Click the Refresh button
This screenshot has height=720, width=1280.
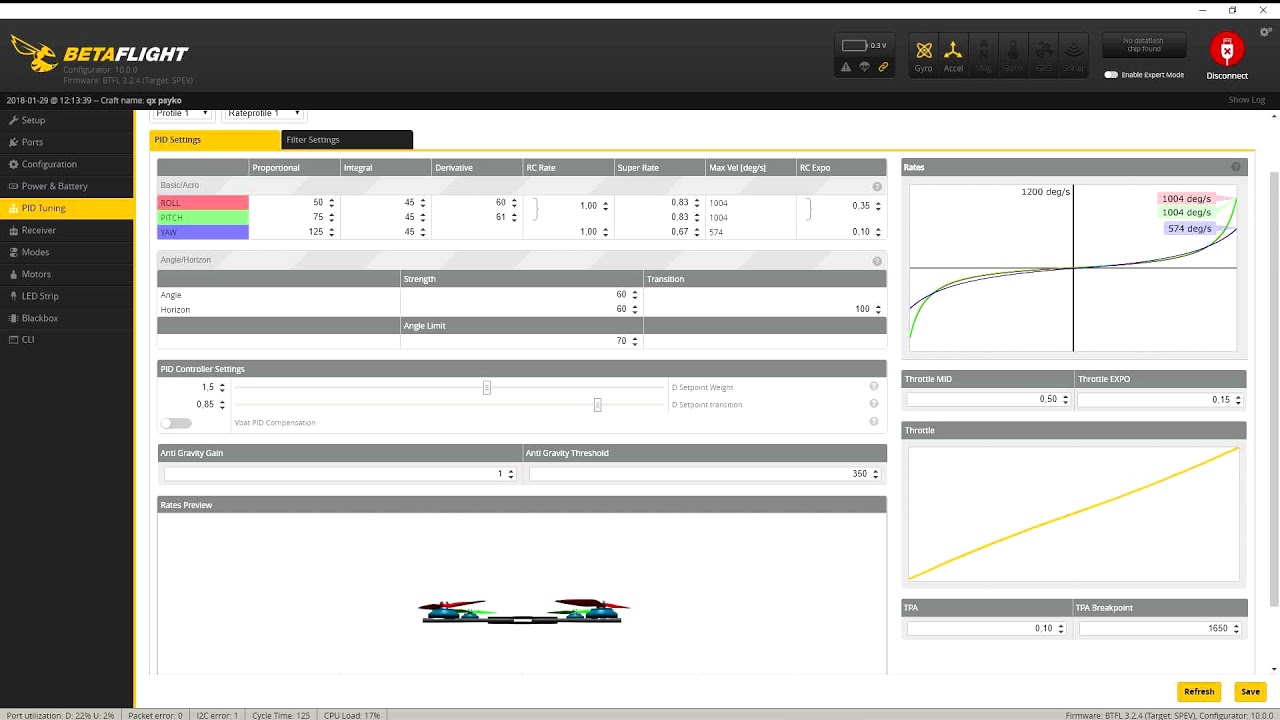(x=1199, y=691)
